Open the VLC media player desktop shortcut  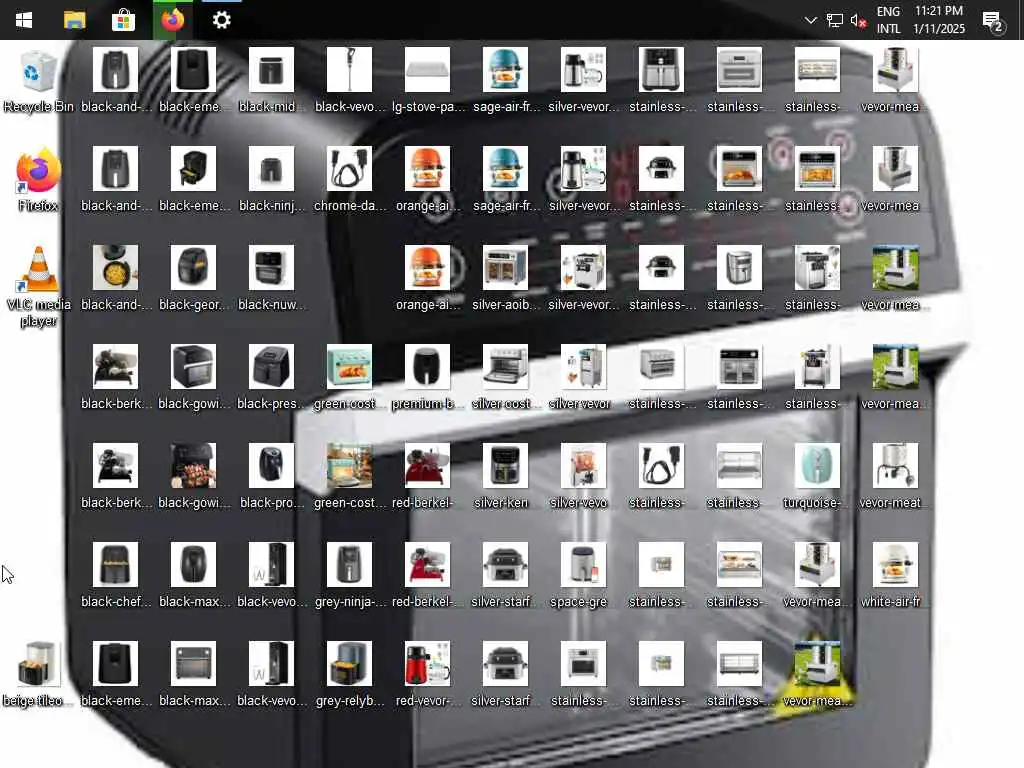38,287
